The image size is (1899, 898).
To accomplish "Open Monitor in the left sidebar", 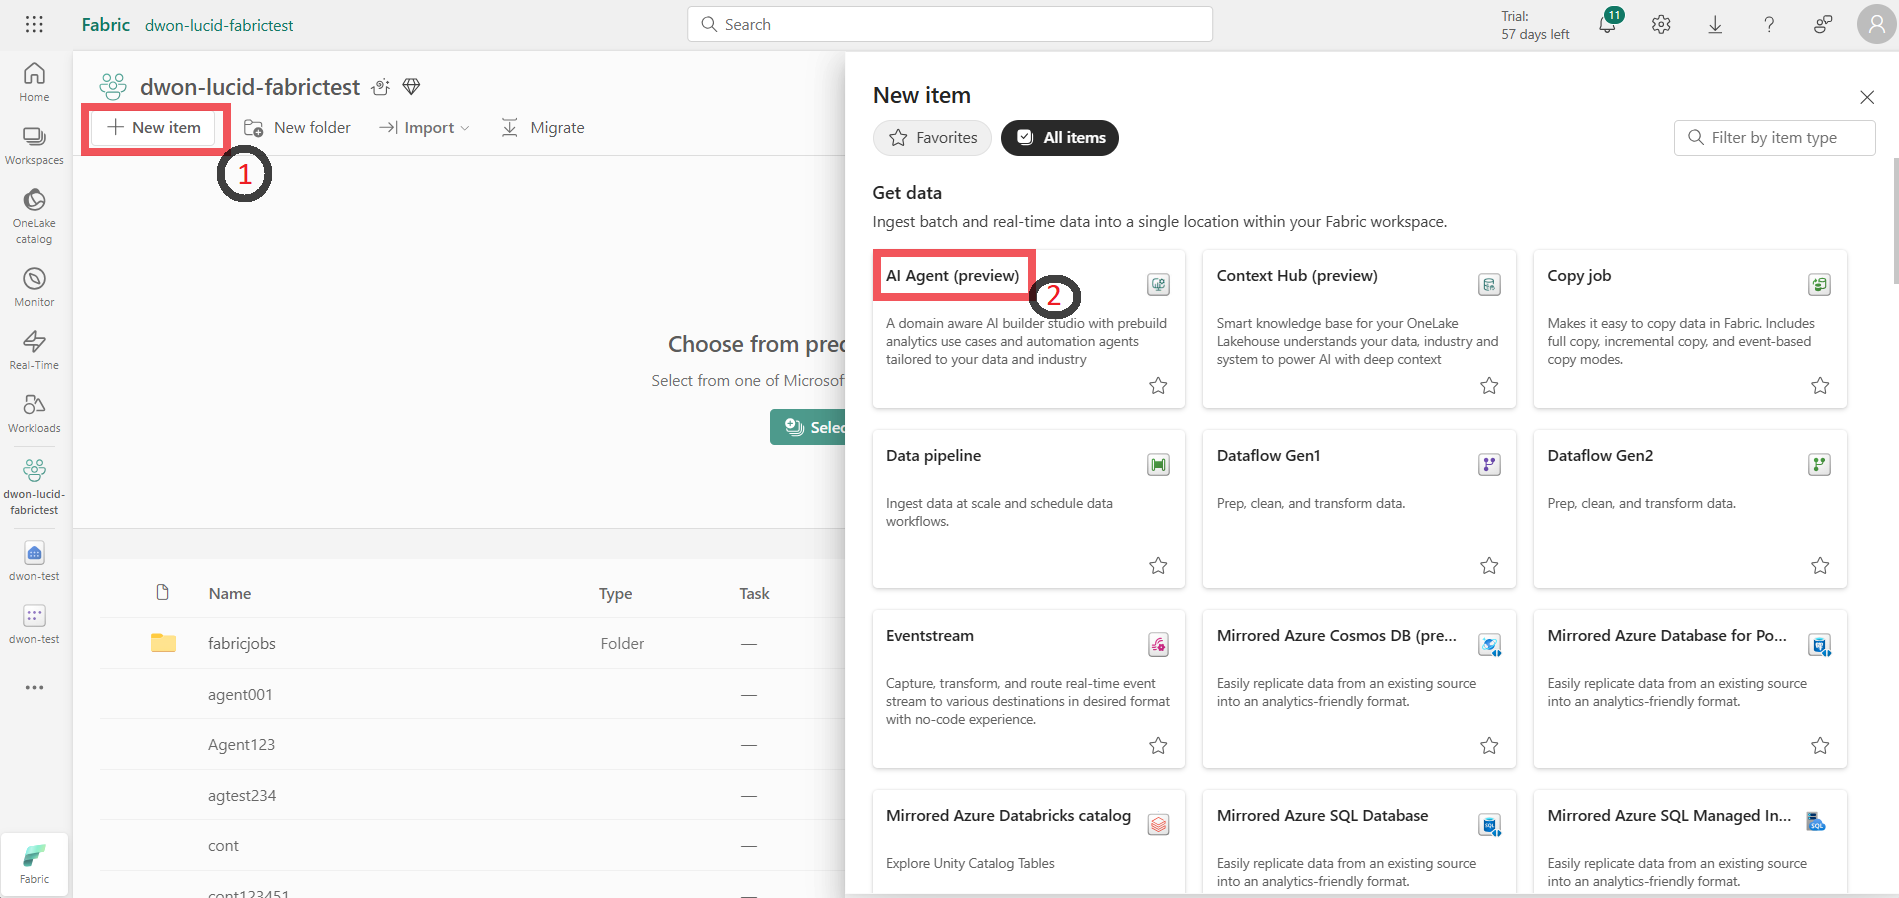I will point(34,287).
